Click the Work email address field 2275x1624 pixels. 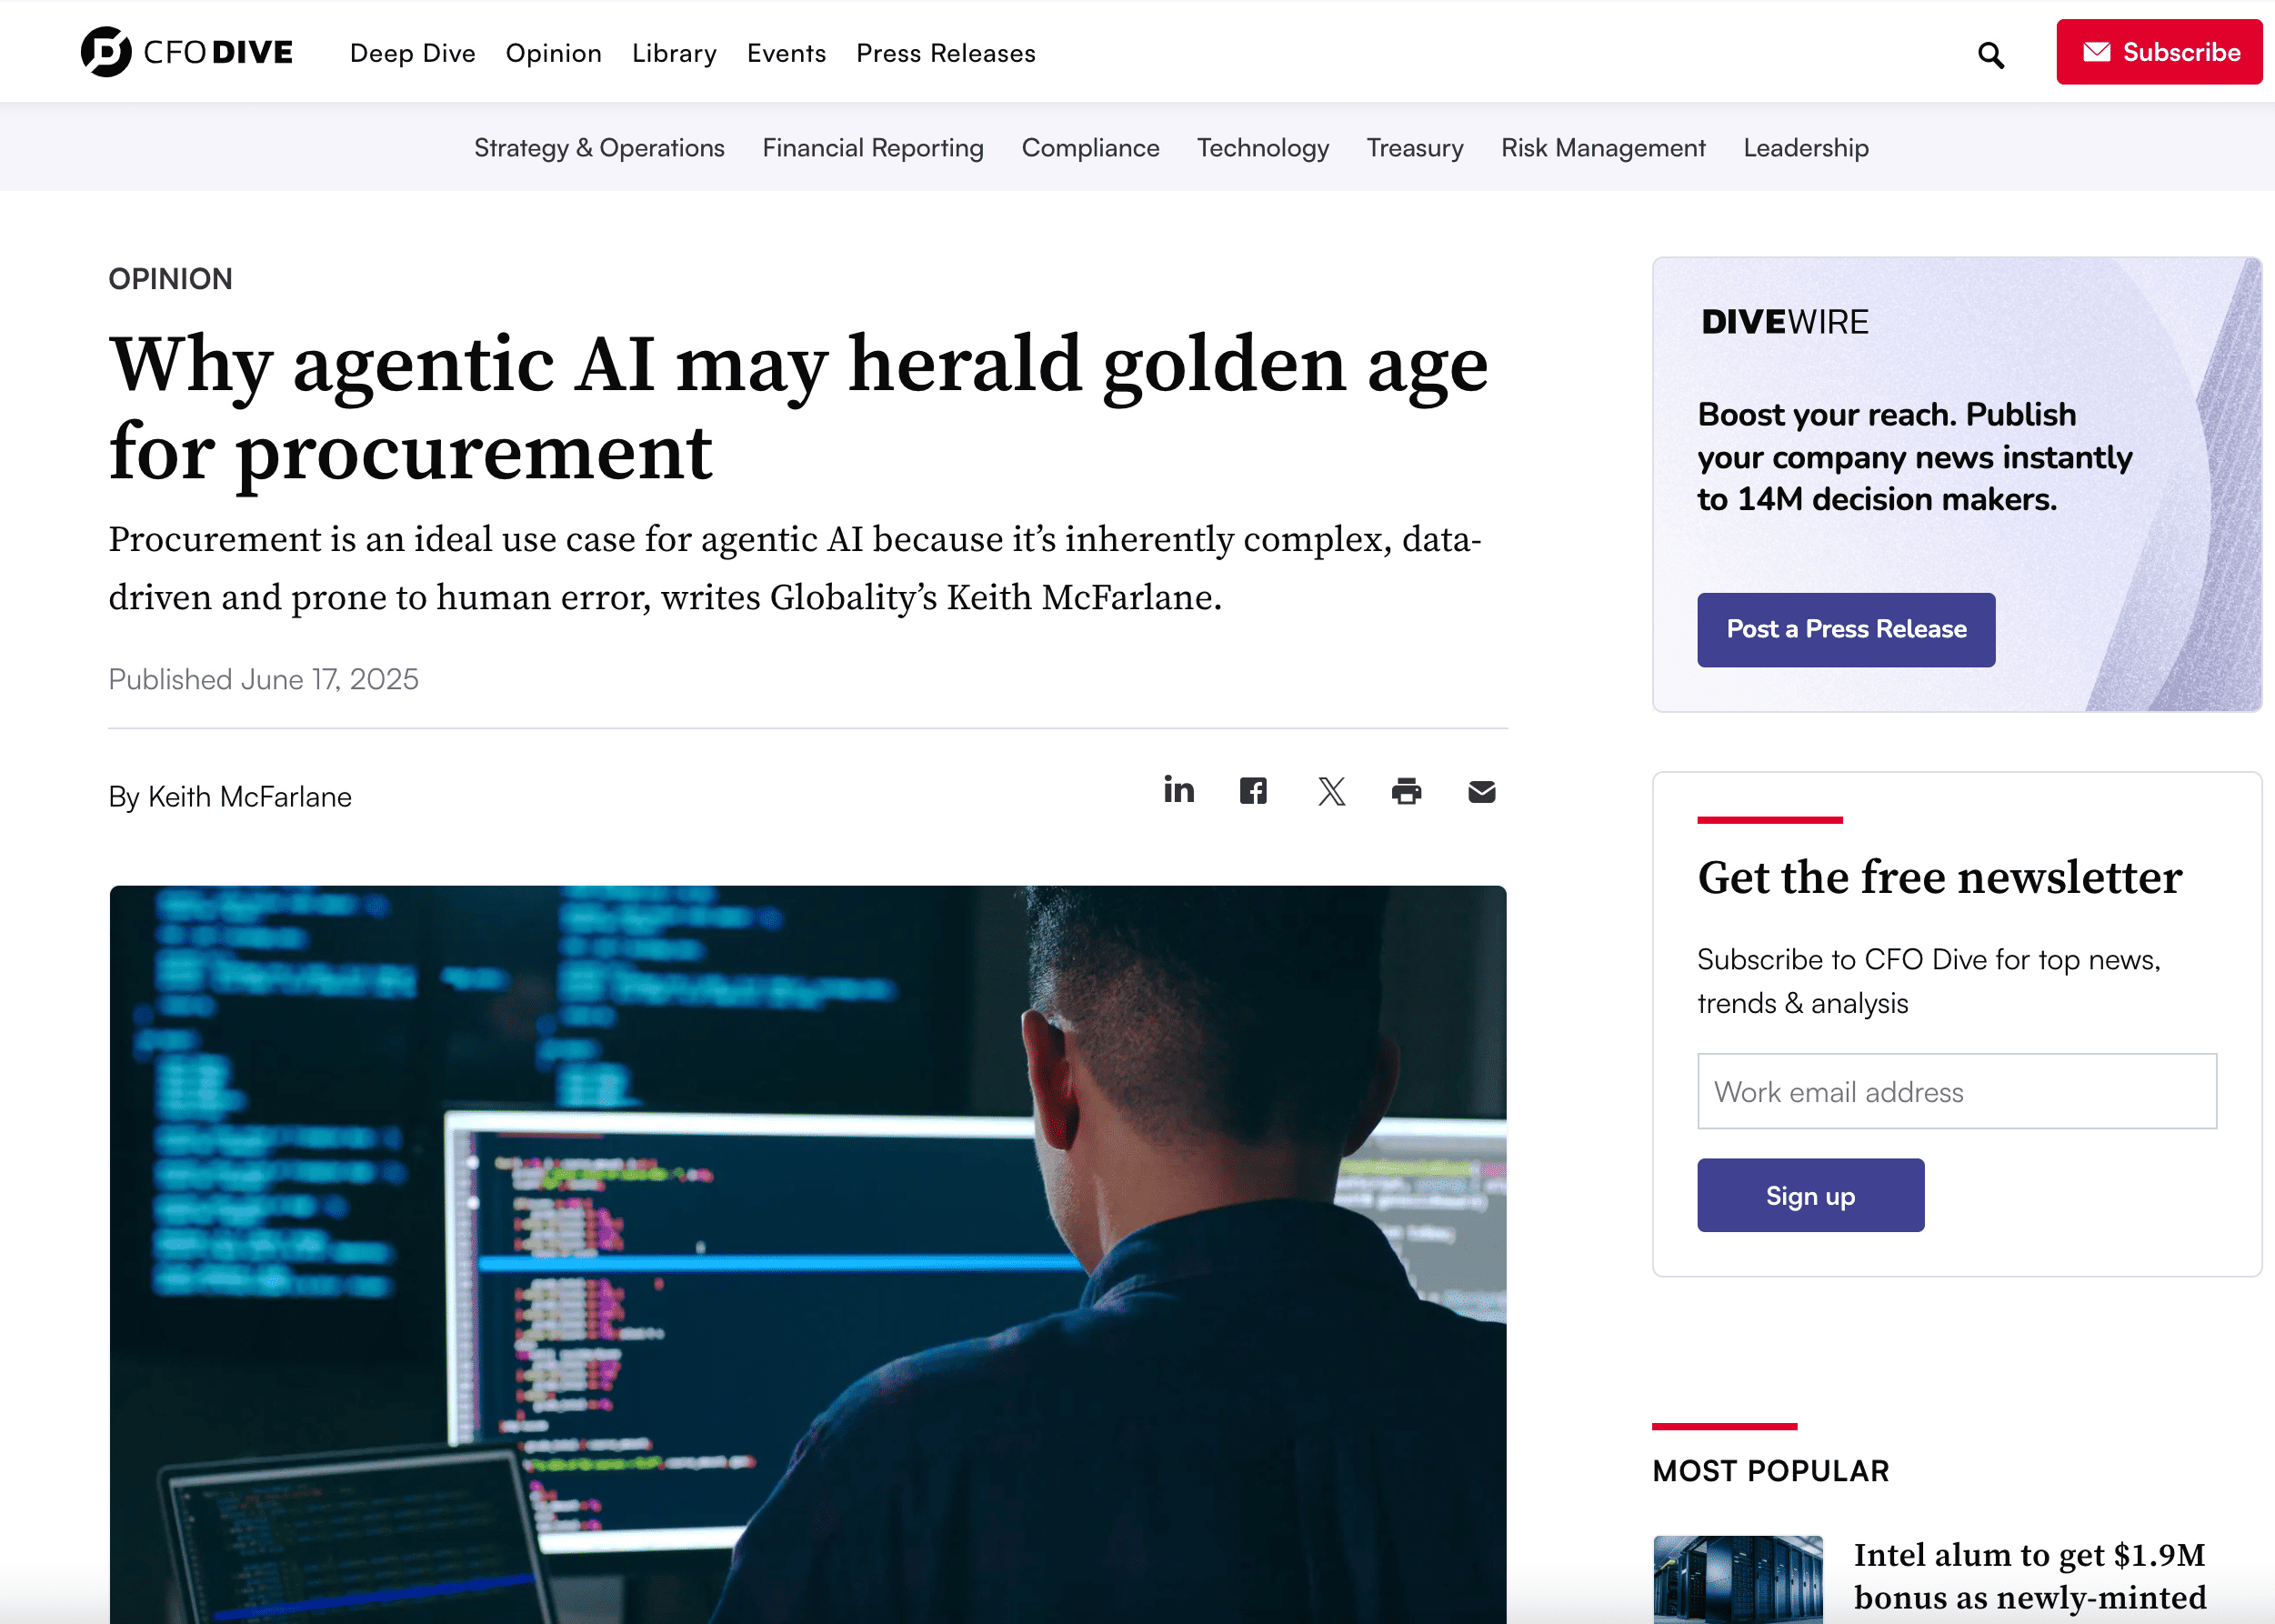[x=1956, y=1091]
